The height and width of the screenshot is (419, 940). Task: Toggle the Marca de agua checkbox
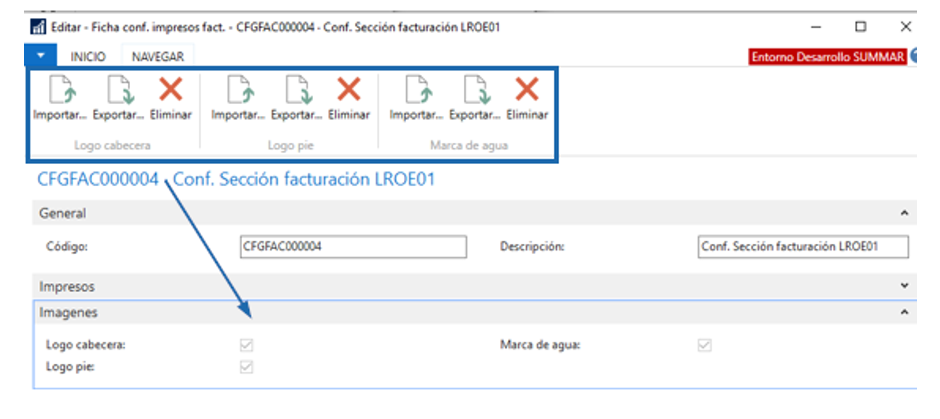[705, 345]
